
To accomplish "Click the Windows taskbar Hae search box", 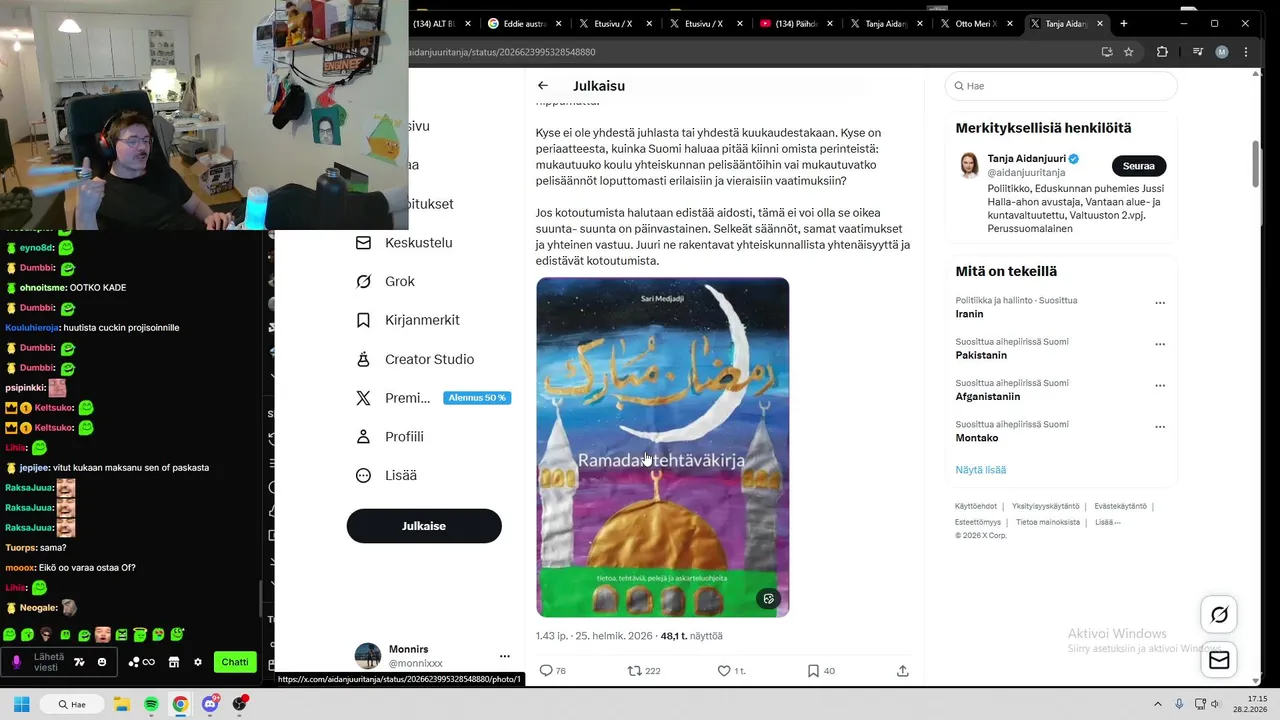I will click(x=72, y=704).
